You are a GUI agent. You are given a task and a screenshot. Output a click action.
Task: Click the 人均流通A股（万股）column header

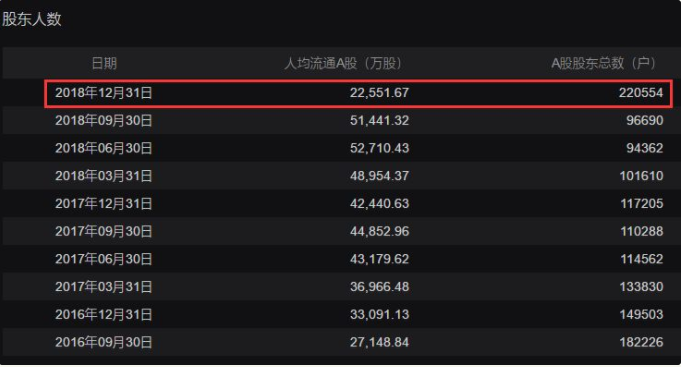coord(346,63)
